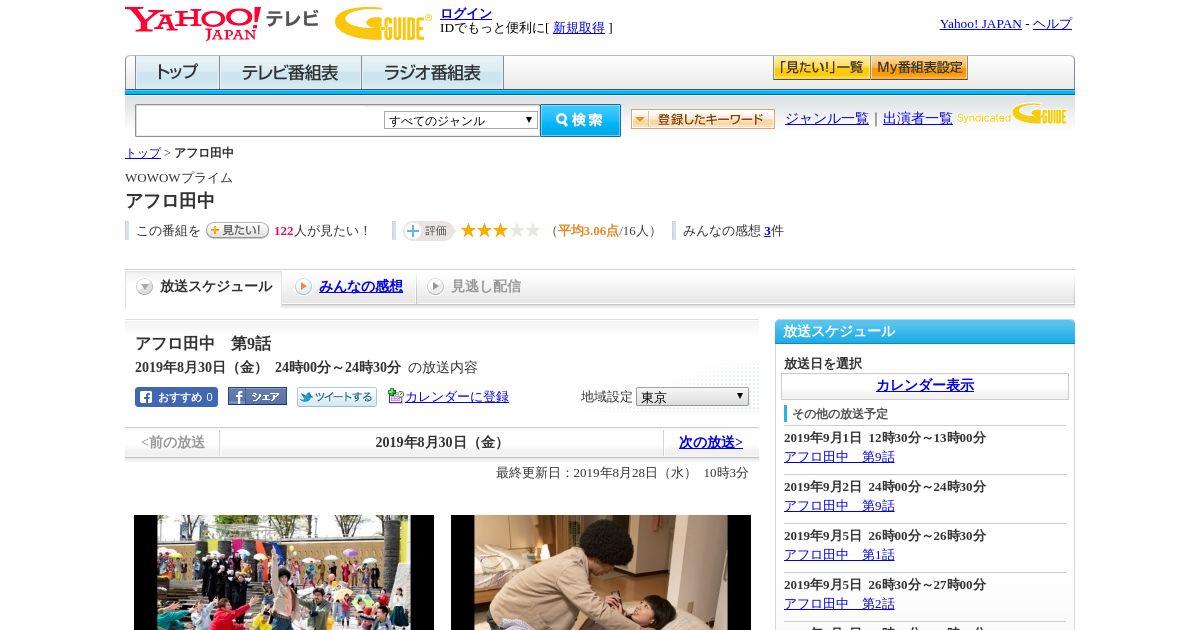Open My番組表設定 button
The image size is (1200, 630).
[919, 68]
